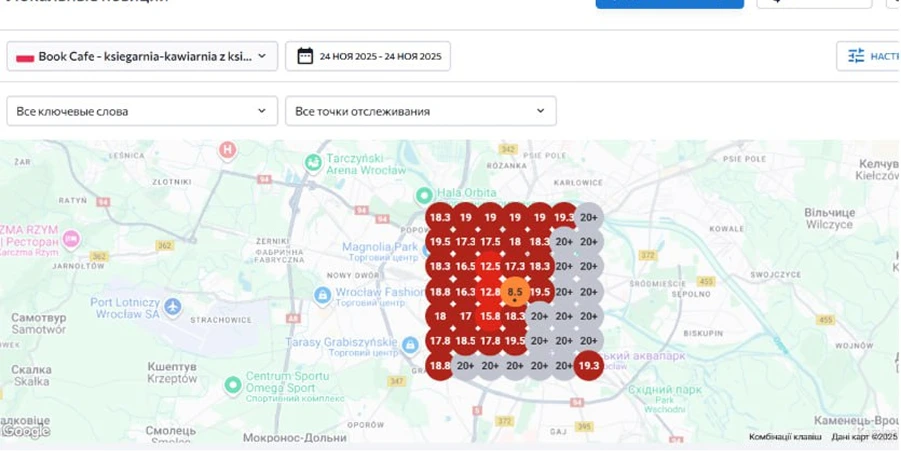Click the Скалка Skałka place label
The height and width of the screenshot is (451, 902).
pyautogui.click(x=31, y=375)
